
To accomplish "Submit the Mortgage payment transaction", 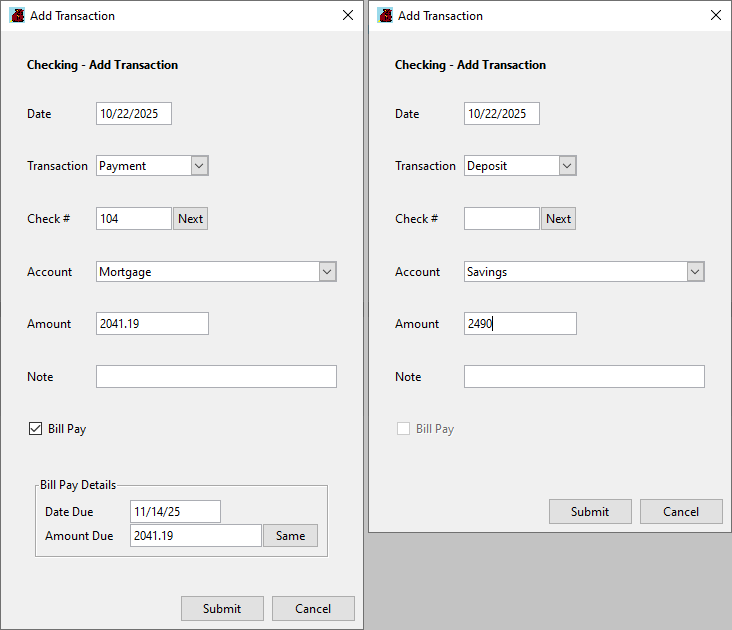I will tap(222, 608).
